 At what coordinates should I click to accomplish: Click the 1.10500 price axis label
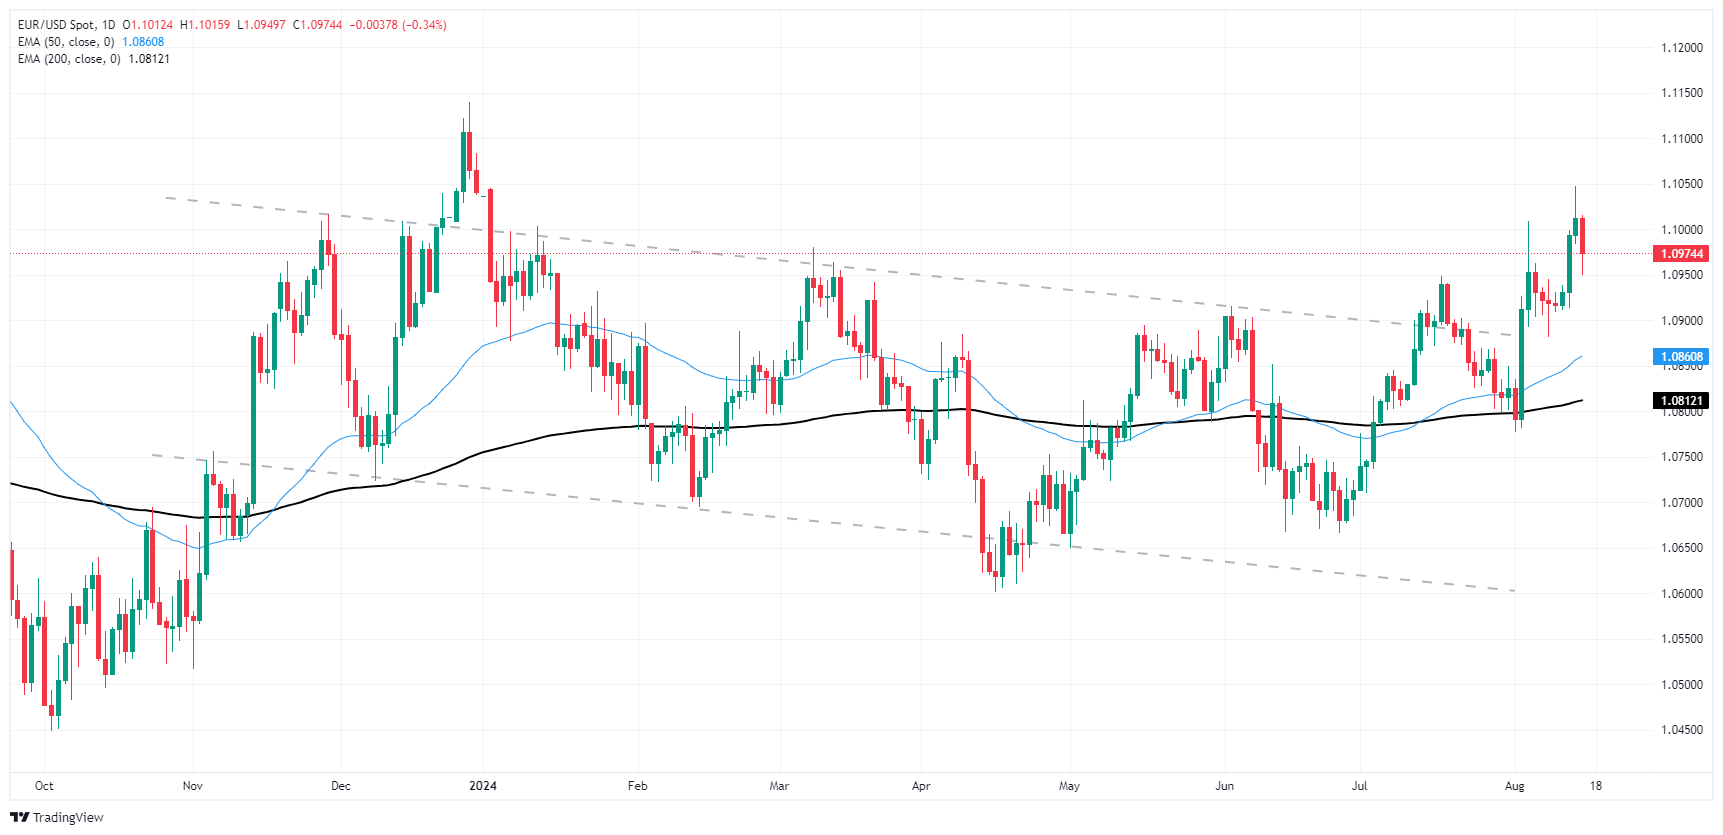(x=1681, y=184)
